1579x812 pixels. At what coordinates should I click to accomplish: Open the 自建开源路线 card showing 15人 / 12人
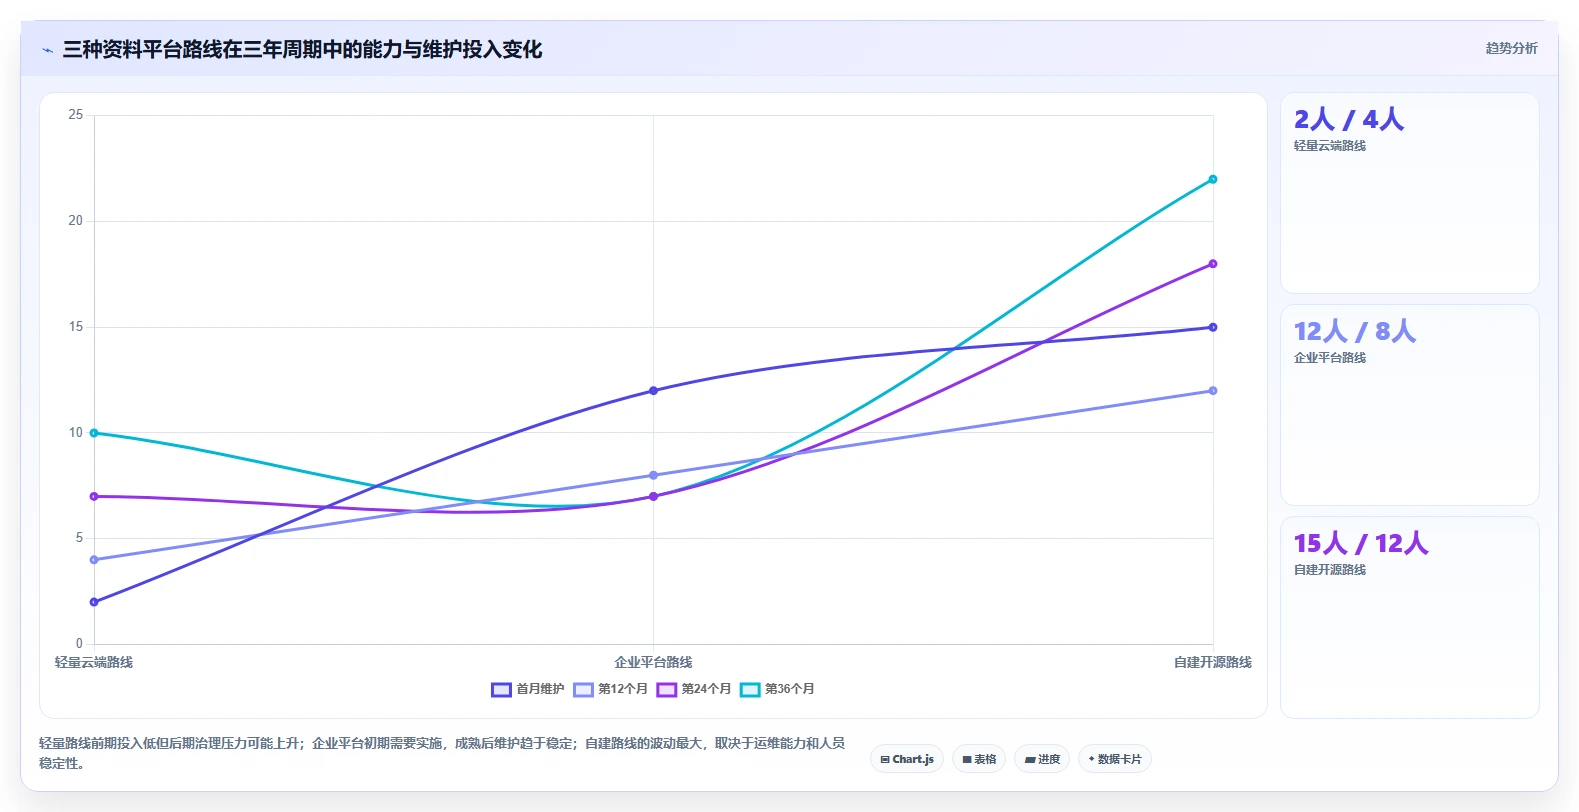(x=1410, y=617)
